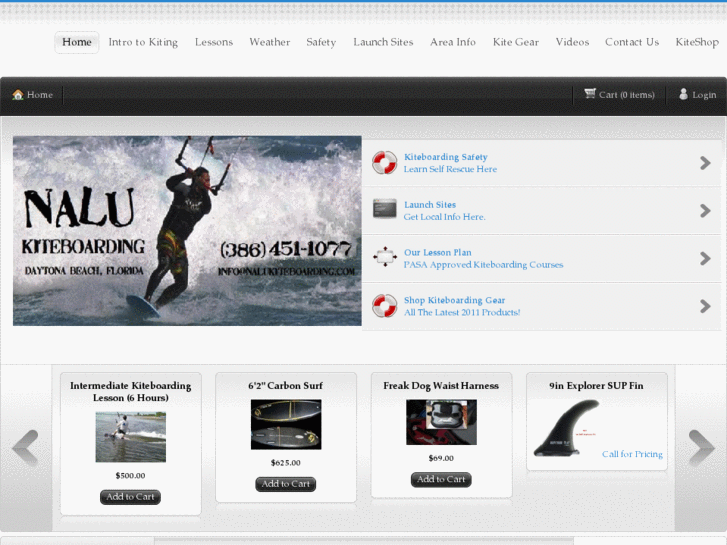The image size is (727, 545).
Task: Expand the Kiteboarding Safety row chevron
Action: (x=705, y=163)
